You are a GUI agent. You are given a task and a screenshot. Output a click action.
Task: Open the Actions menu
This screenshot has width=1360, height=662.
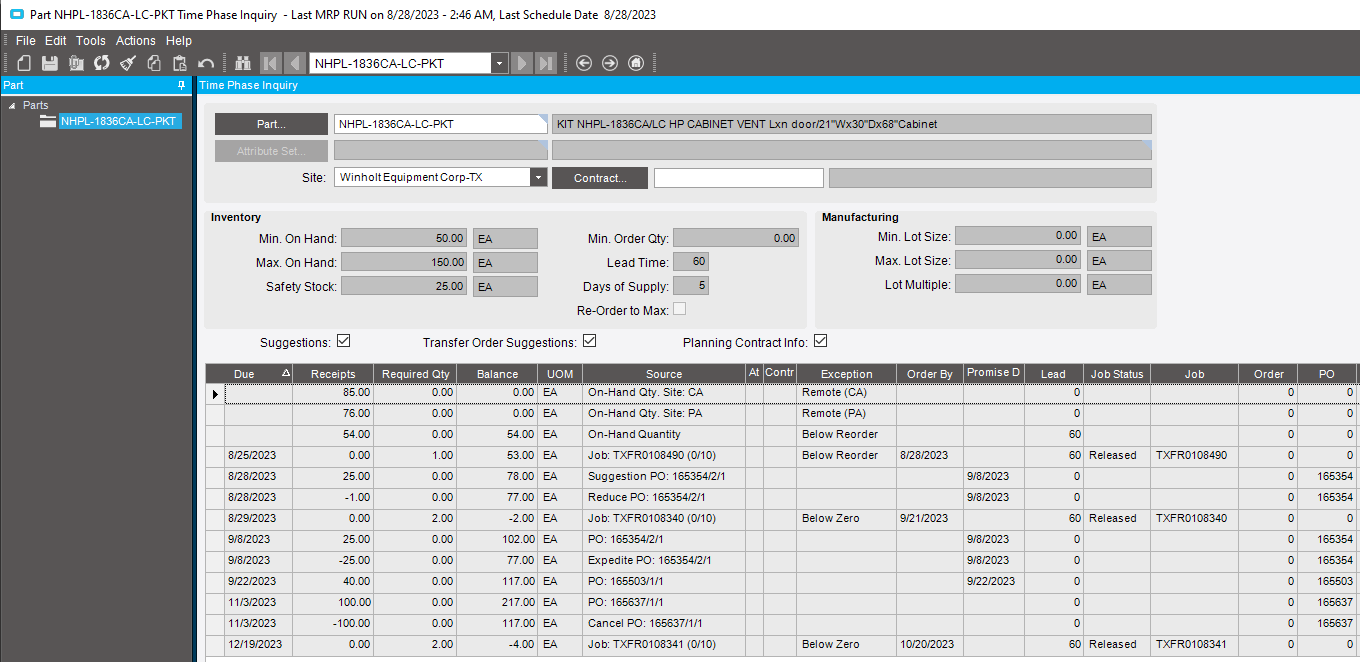click(x=135, y=41)
